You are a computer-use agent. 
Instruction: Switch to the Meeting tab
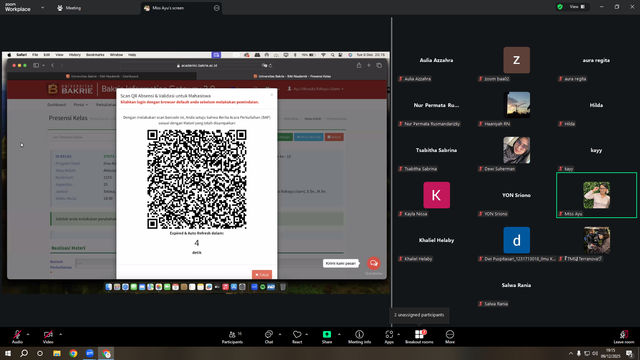coord(69,8)
